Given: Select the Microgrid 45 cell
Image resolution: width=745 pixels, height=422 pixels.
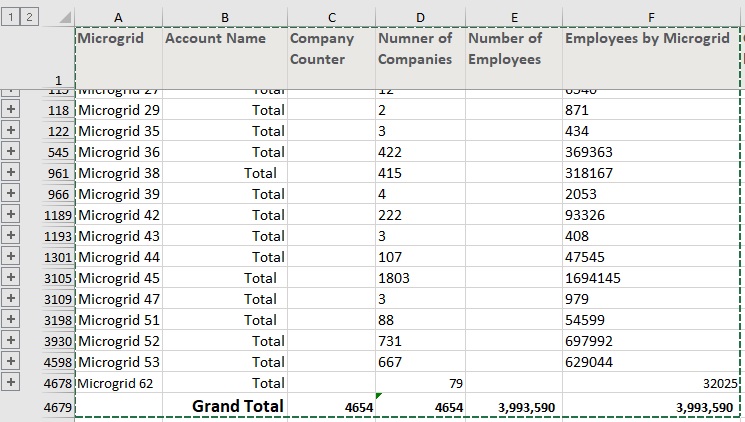Looking at the screenshot, I should pos(119,278).
